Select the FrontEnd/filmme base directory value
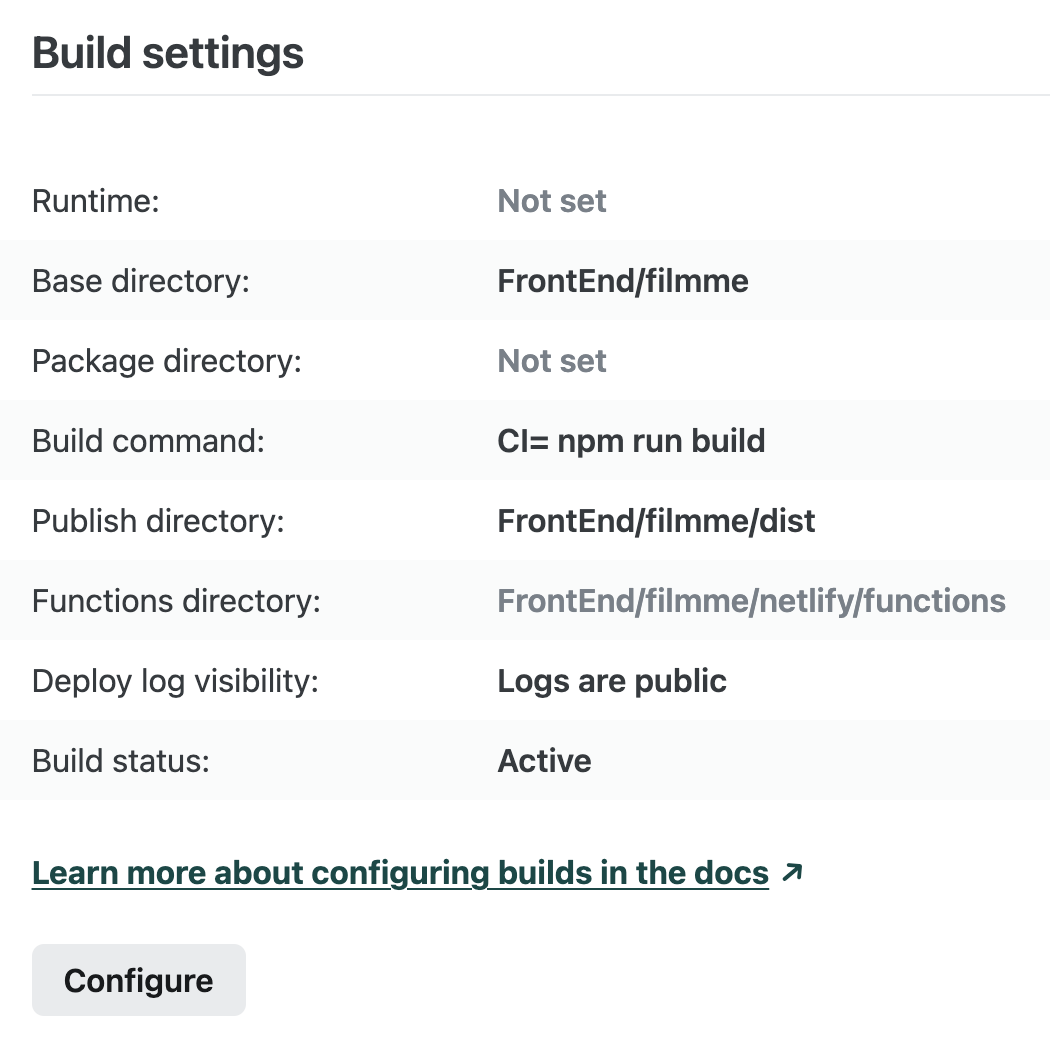1050x1056 pixels. (623, 281)
